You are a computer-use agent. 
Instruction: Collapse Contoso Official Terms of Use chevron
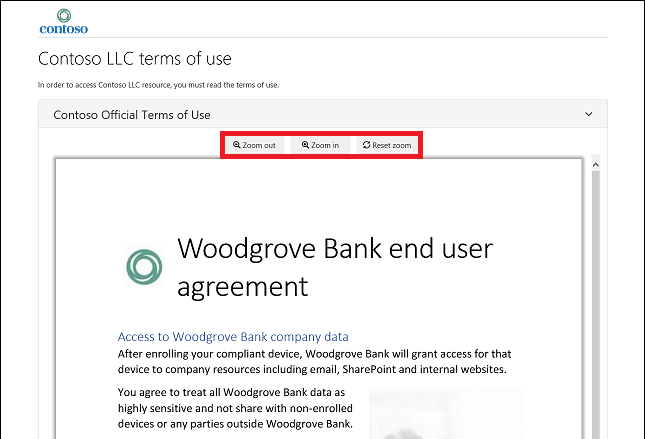[589, 114]
